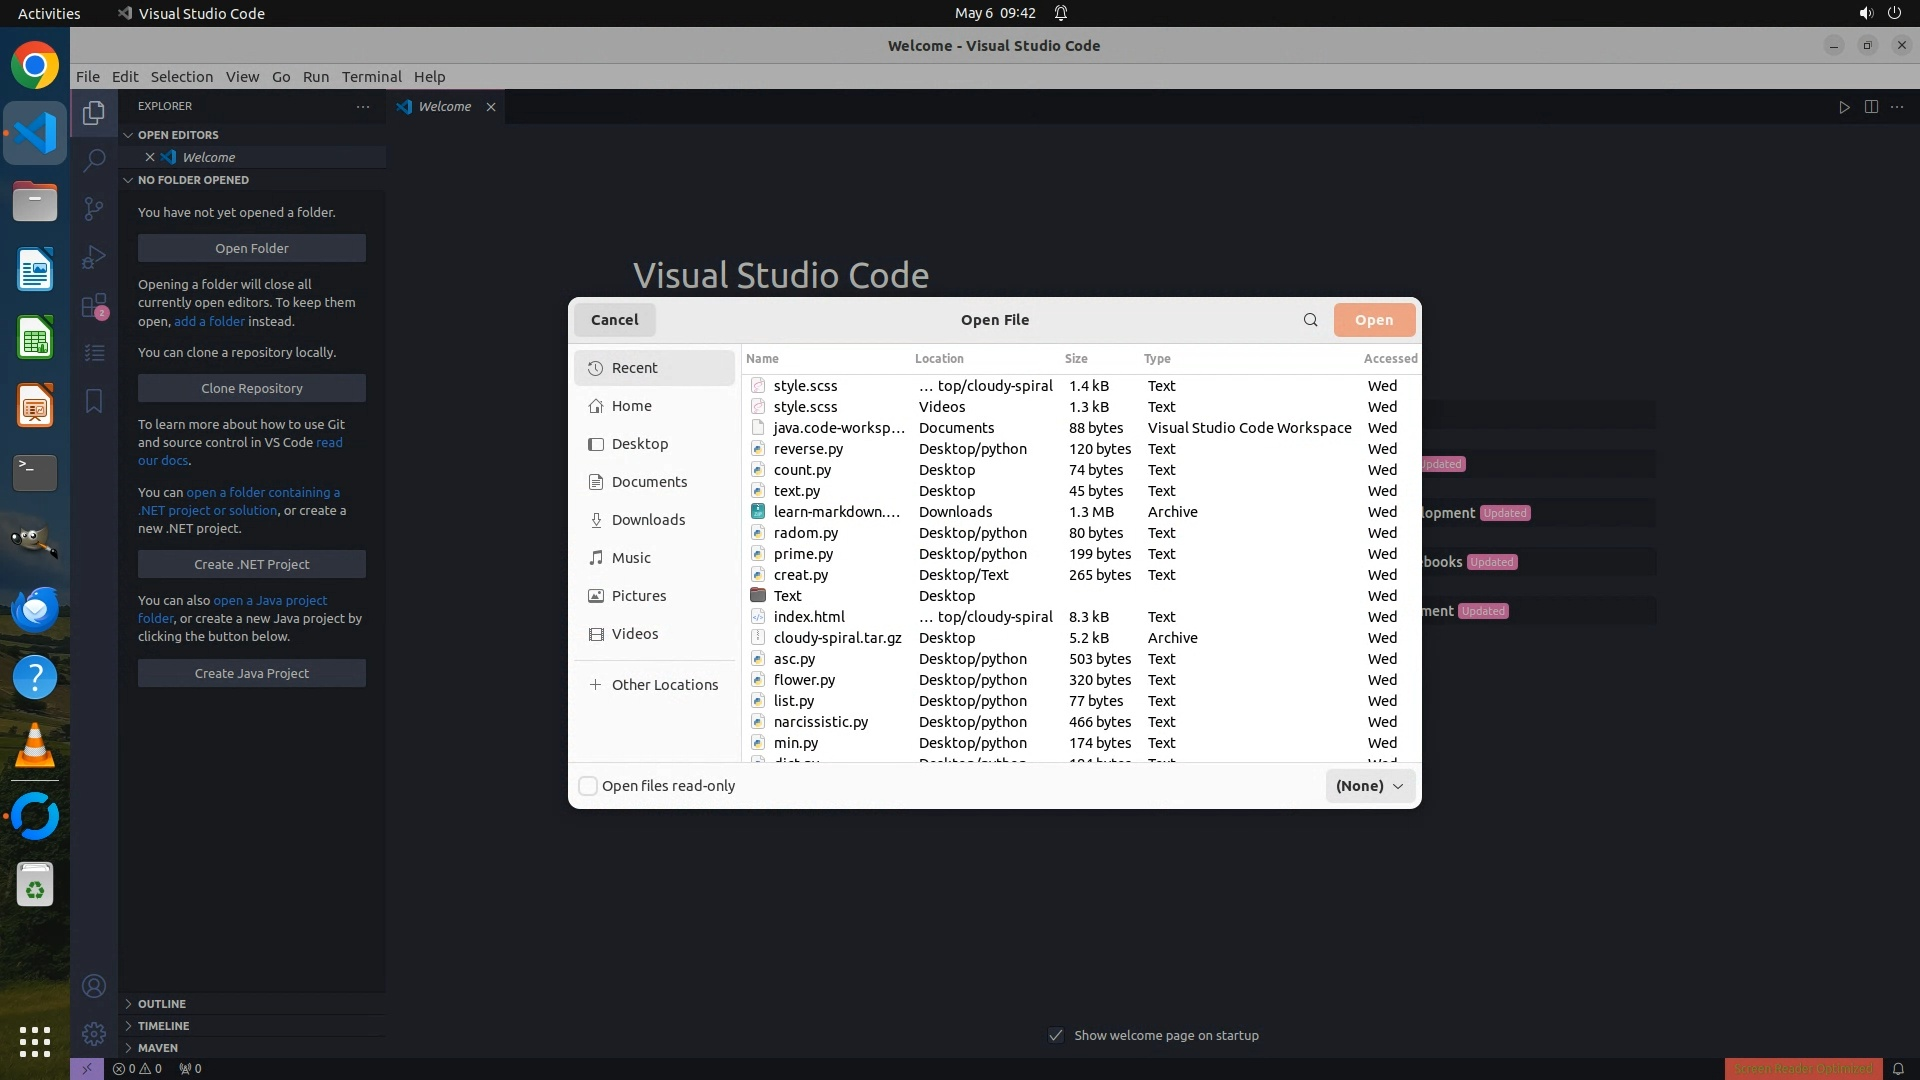Screen dimensions: 1920x1080
Task: Collapse the OPEN EDITORS section
Action: 177,135
